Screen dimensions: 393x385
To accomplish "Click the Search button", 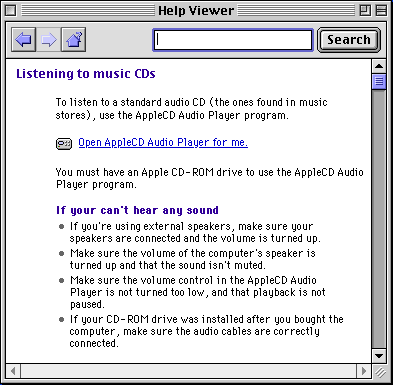I will pyautogui.click(x=349, y=40).
